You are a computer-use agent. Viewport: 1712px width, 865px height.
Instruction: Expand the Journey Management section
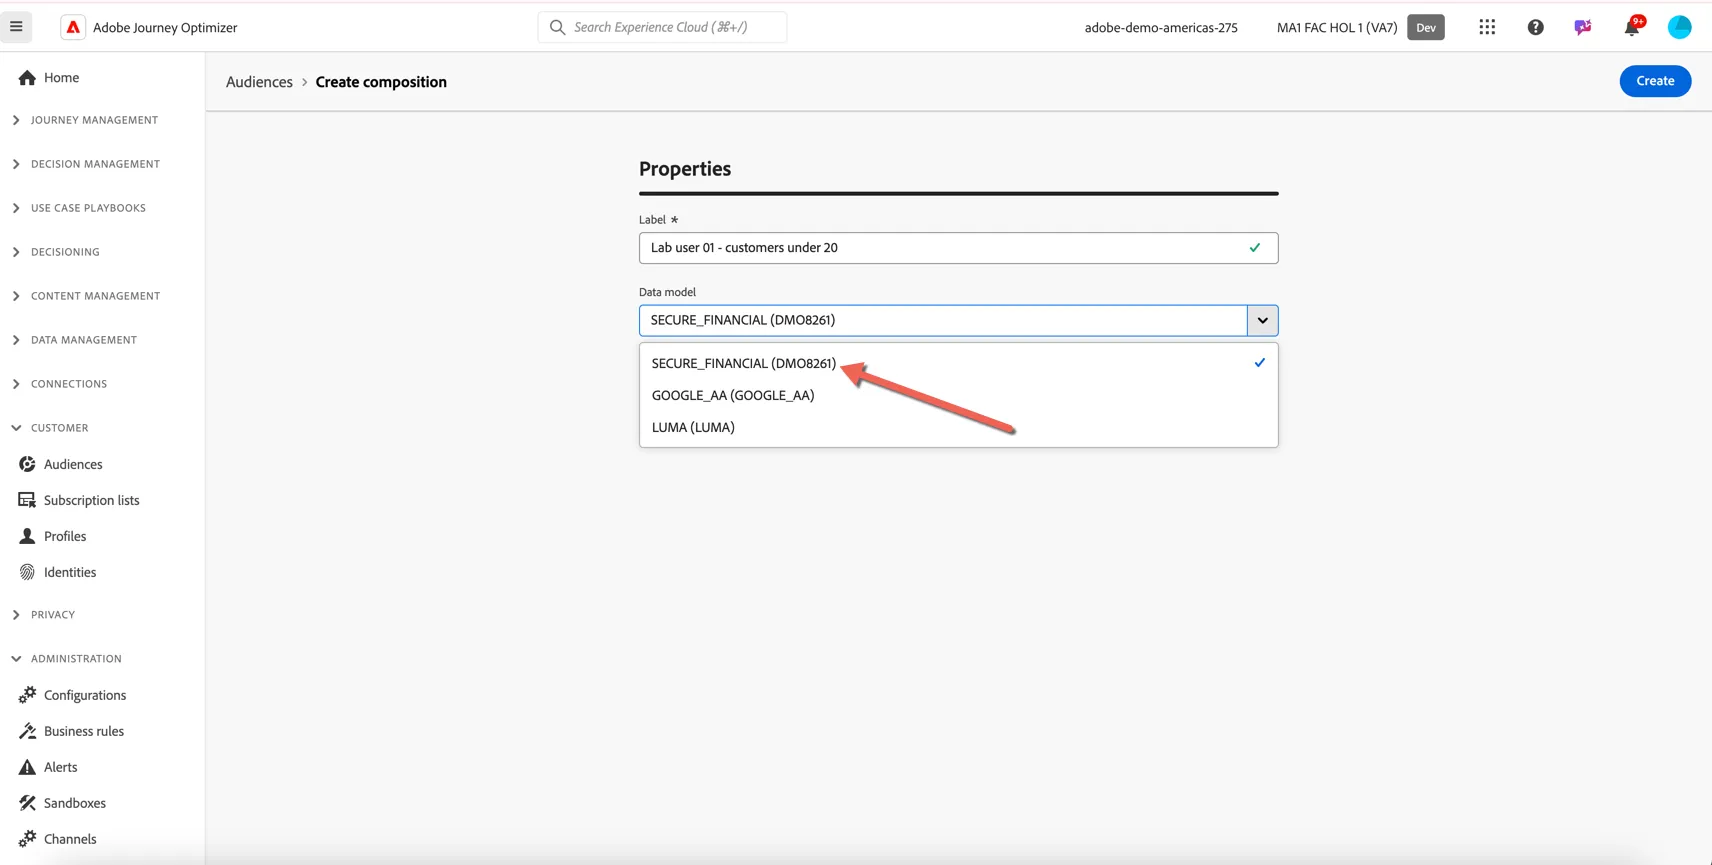[x=85, y=120]
